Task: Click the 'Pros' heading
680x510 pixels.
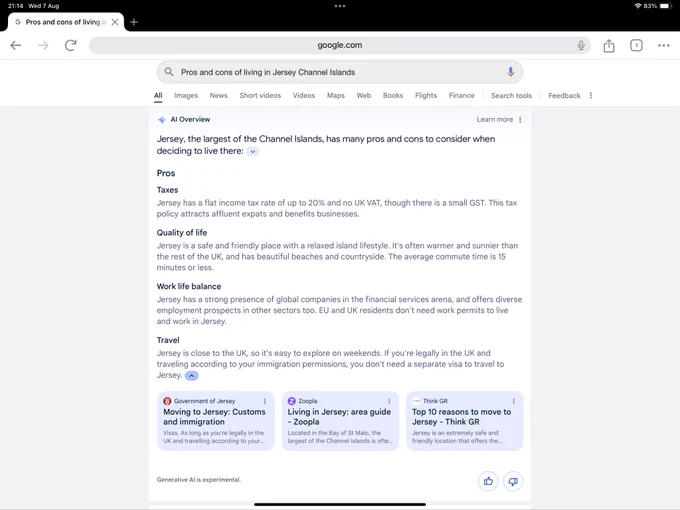Action: coord(166,173)
